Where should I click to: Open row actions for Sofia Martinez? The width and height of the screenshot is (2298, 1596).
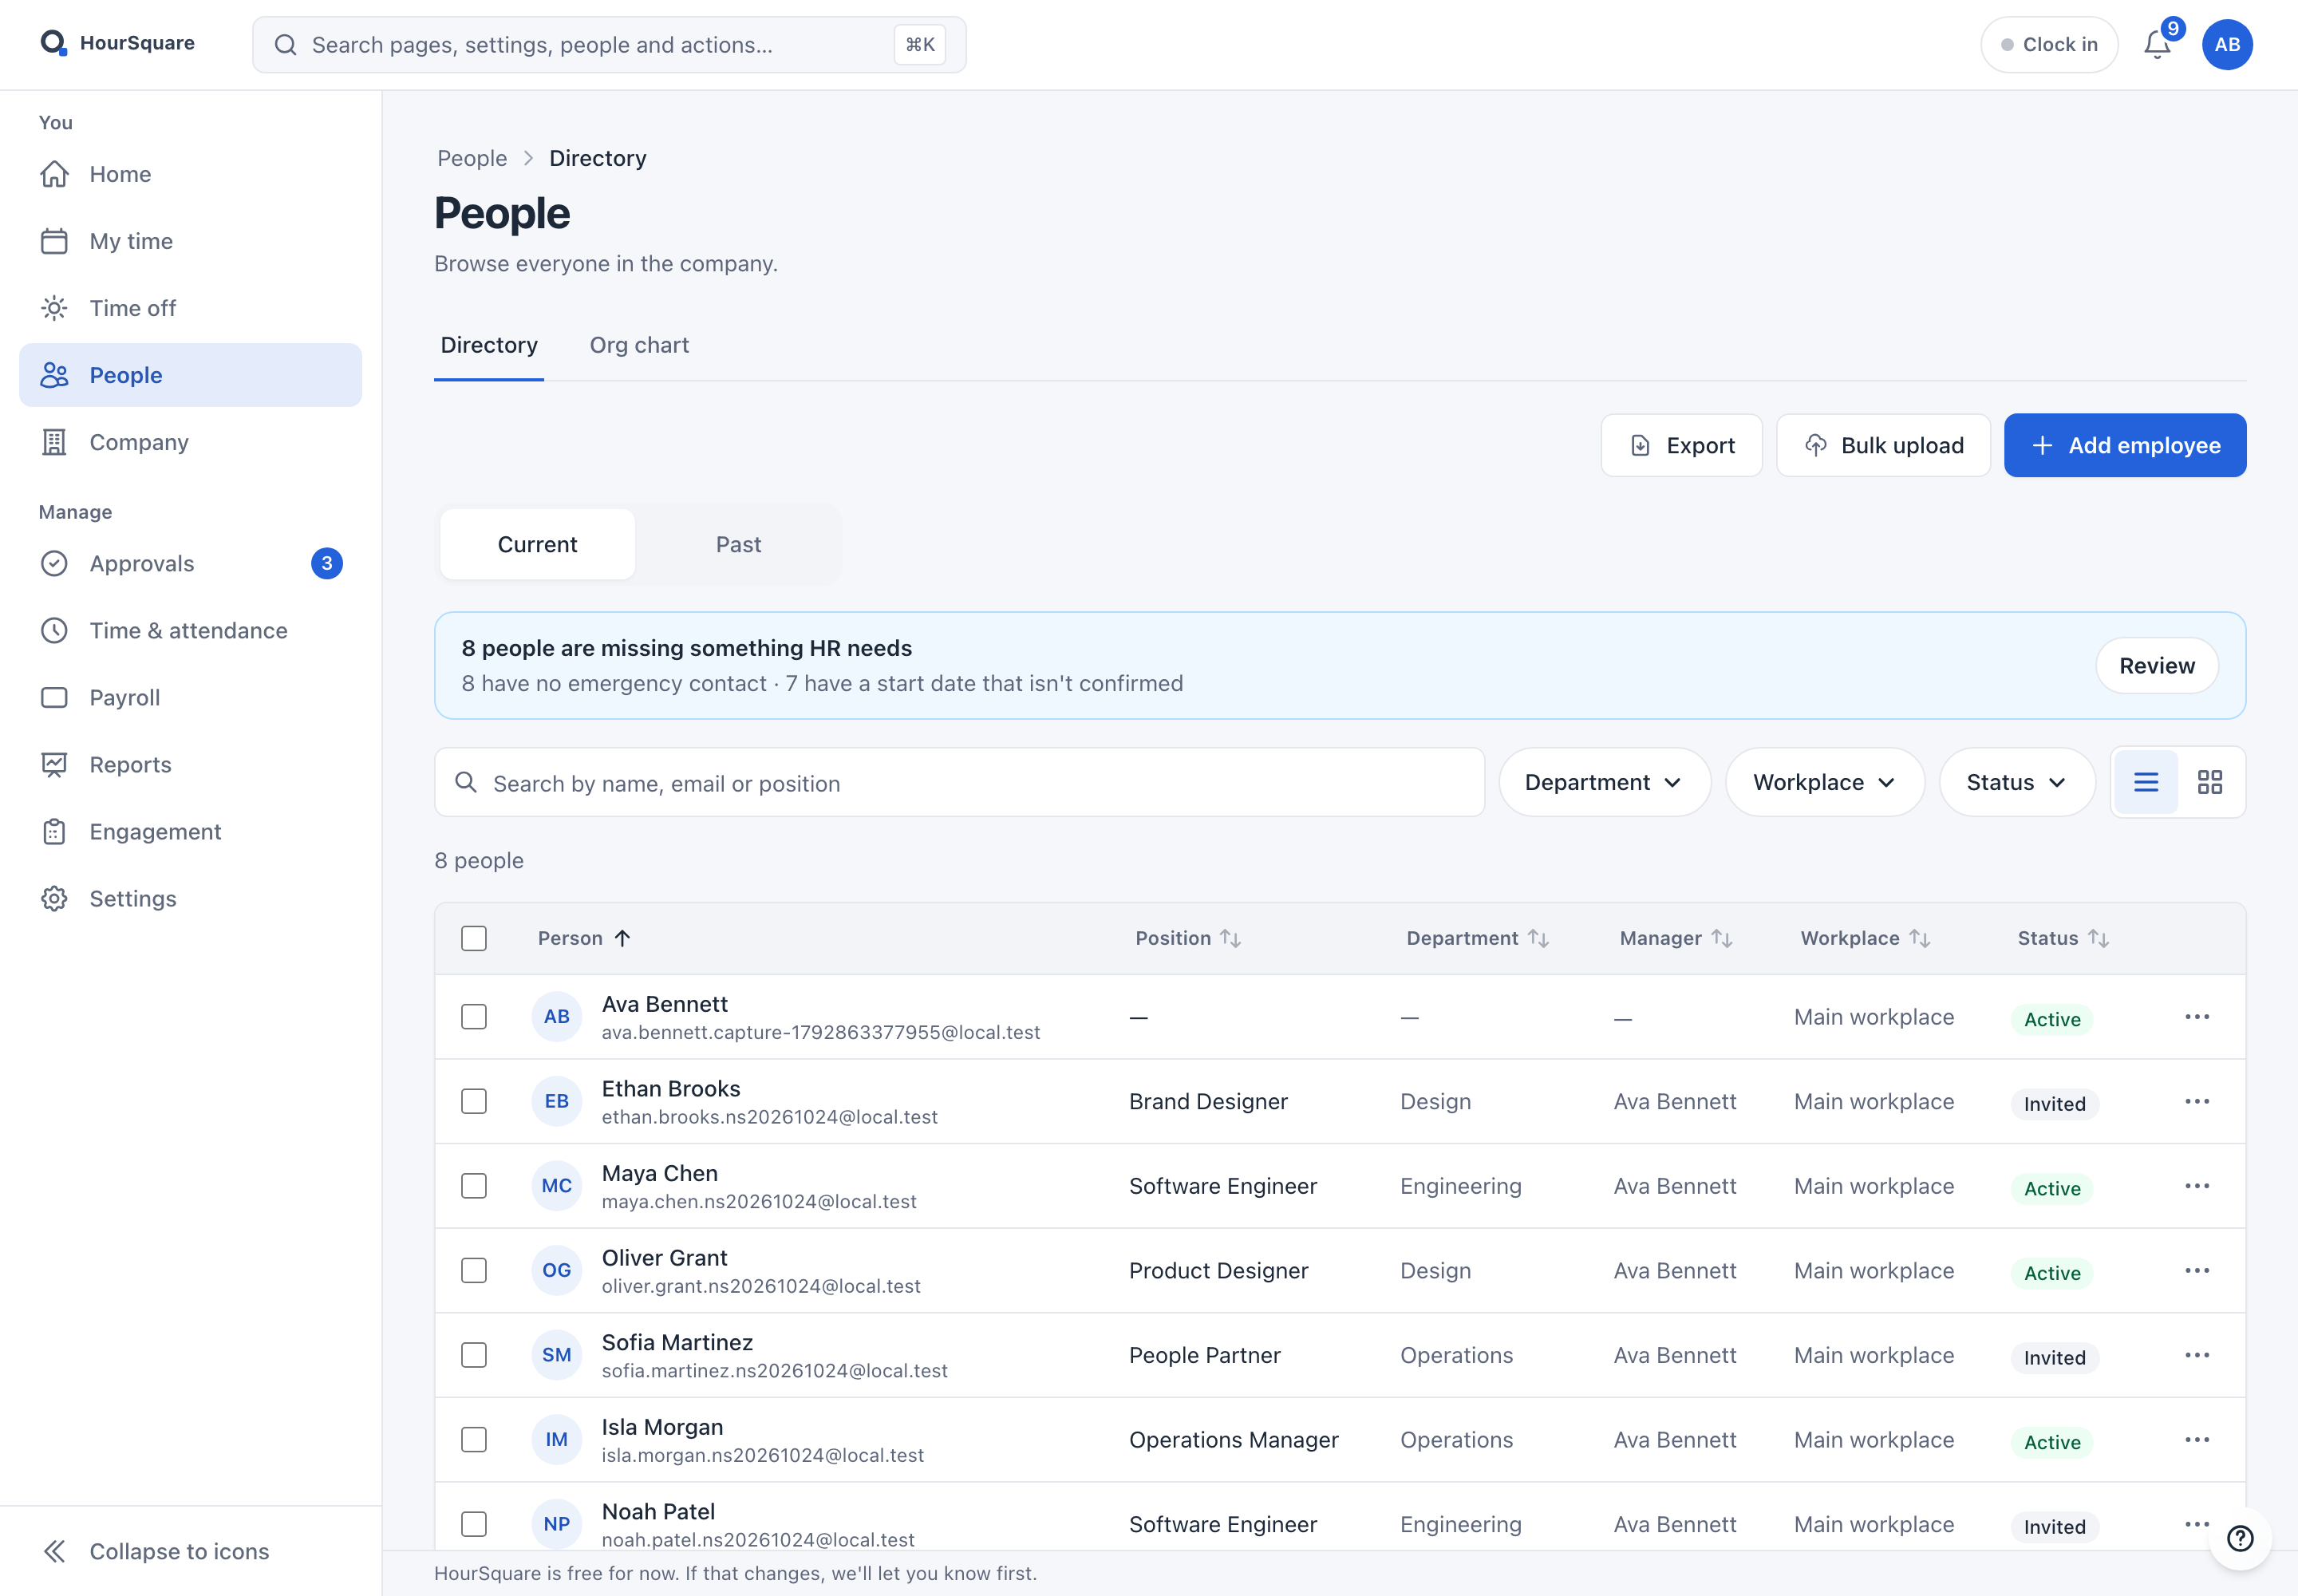[2197, 1355]
